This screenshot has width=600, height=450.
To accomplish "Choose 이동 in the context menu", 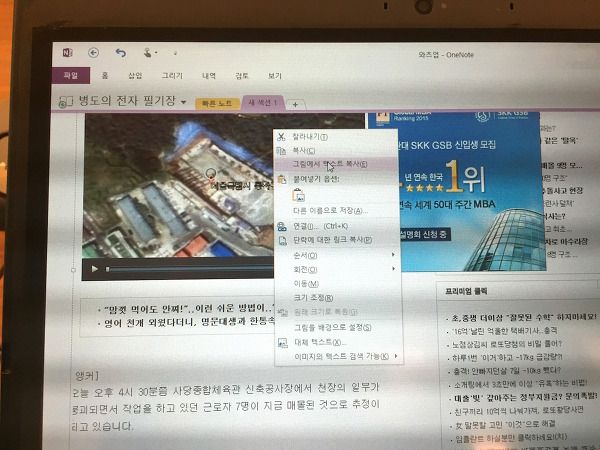I will 338,284.
